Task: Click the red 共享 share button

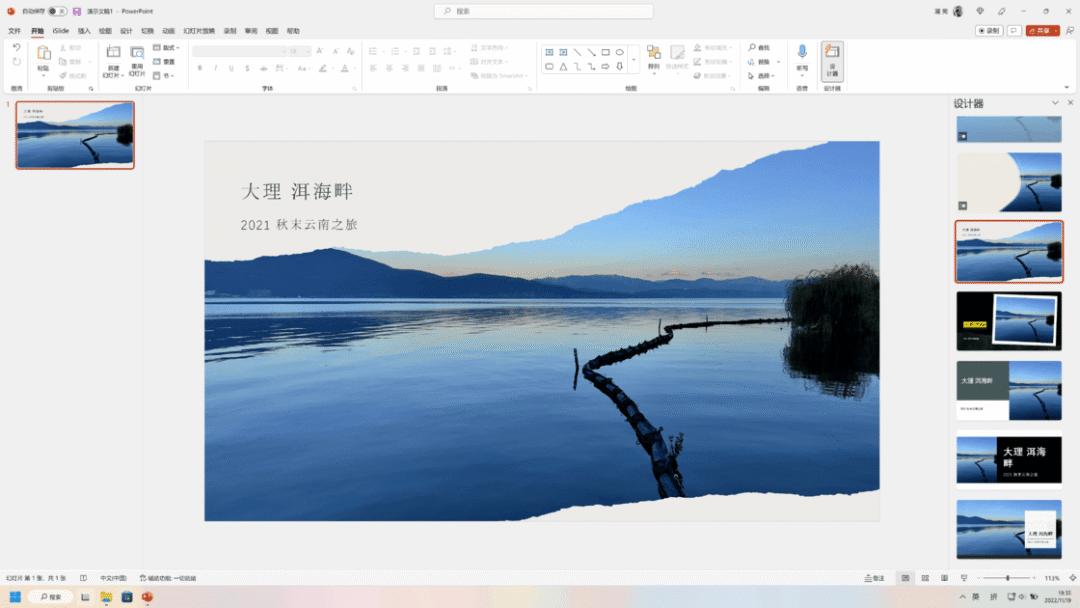Action: (1042, 31)
